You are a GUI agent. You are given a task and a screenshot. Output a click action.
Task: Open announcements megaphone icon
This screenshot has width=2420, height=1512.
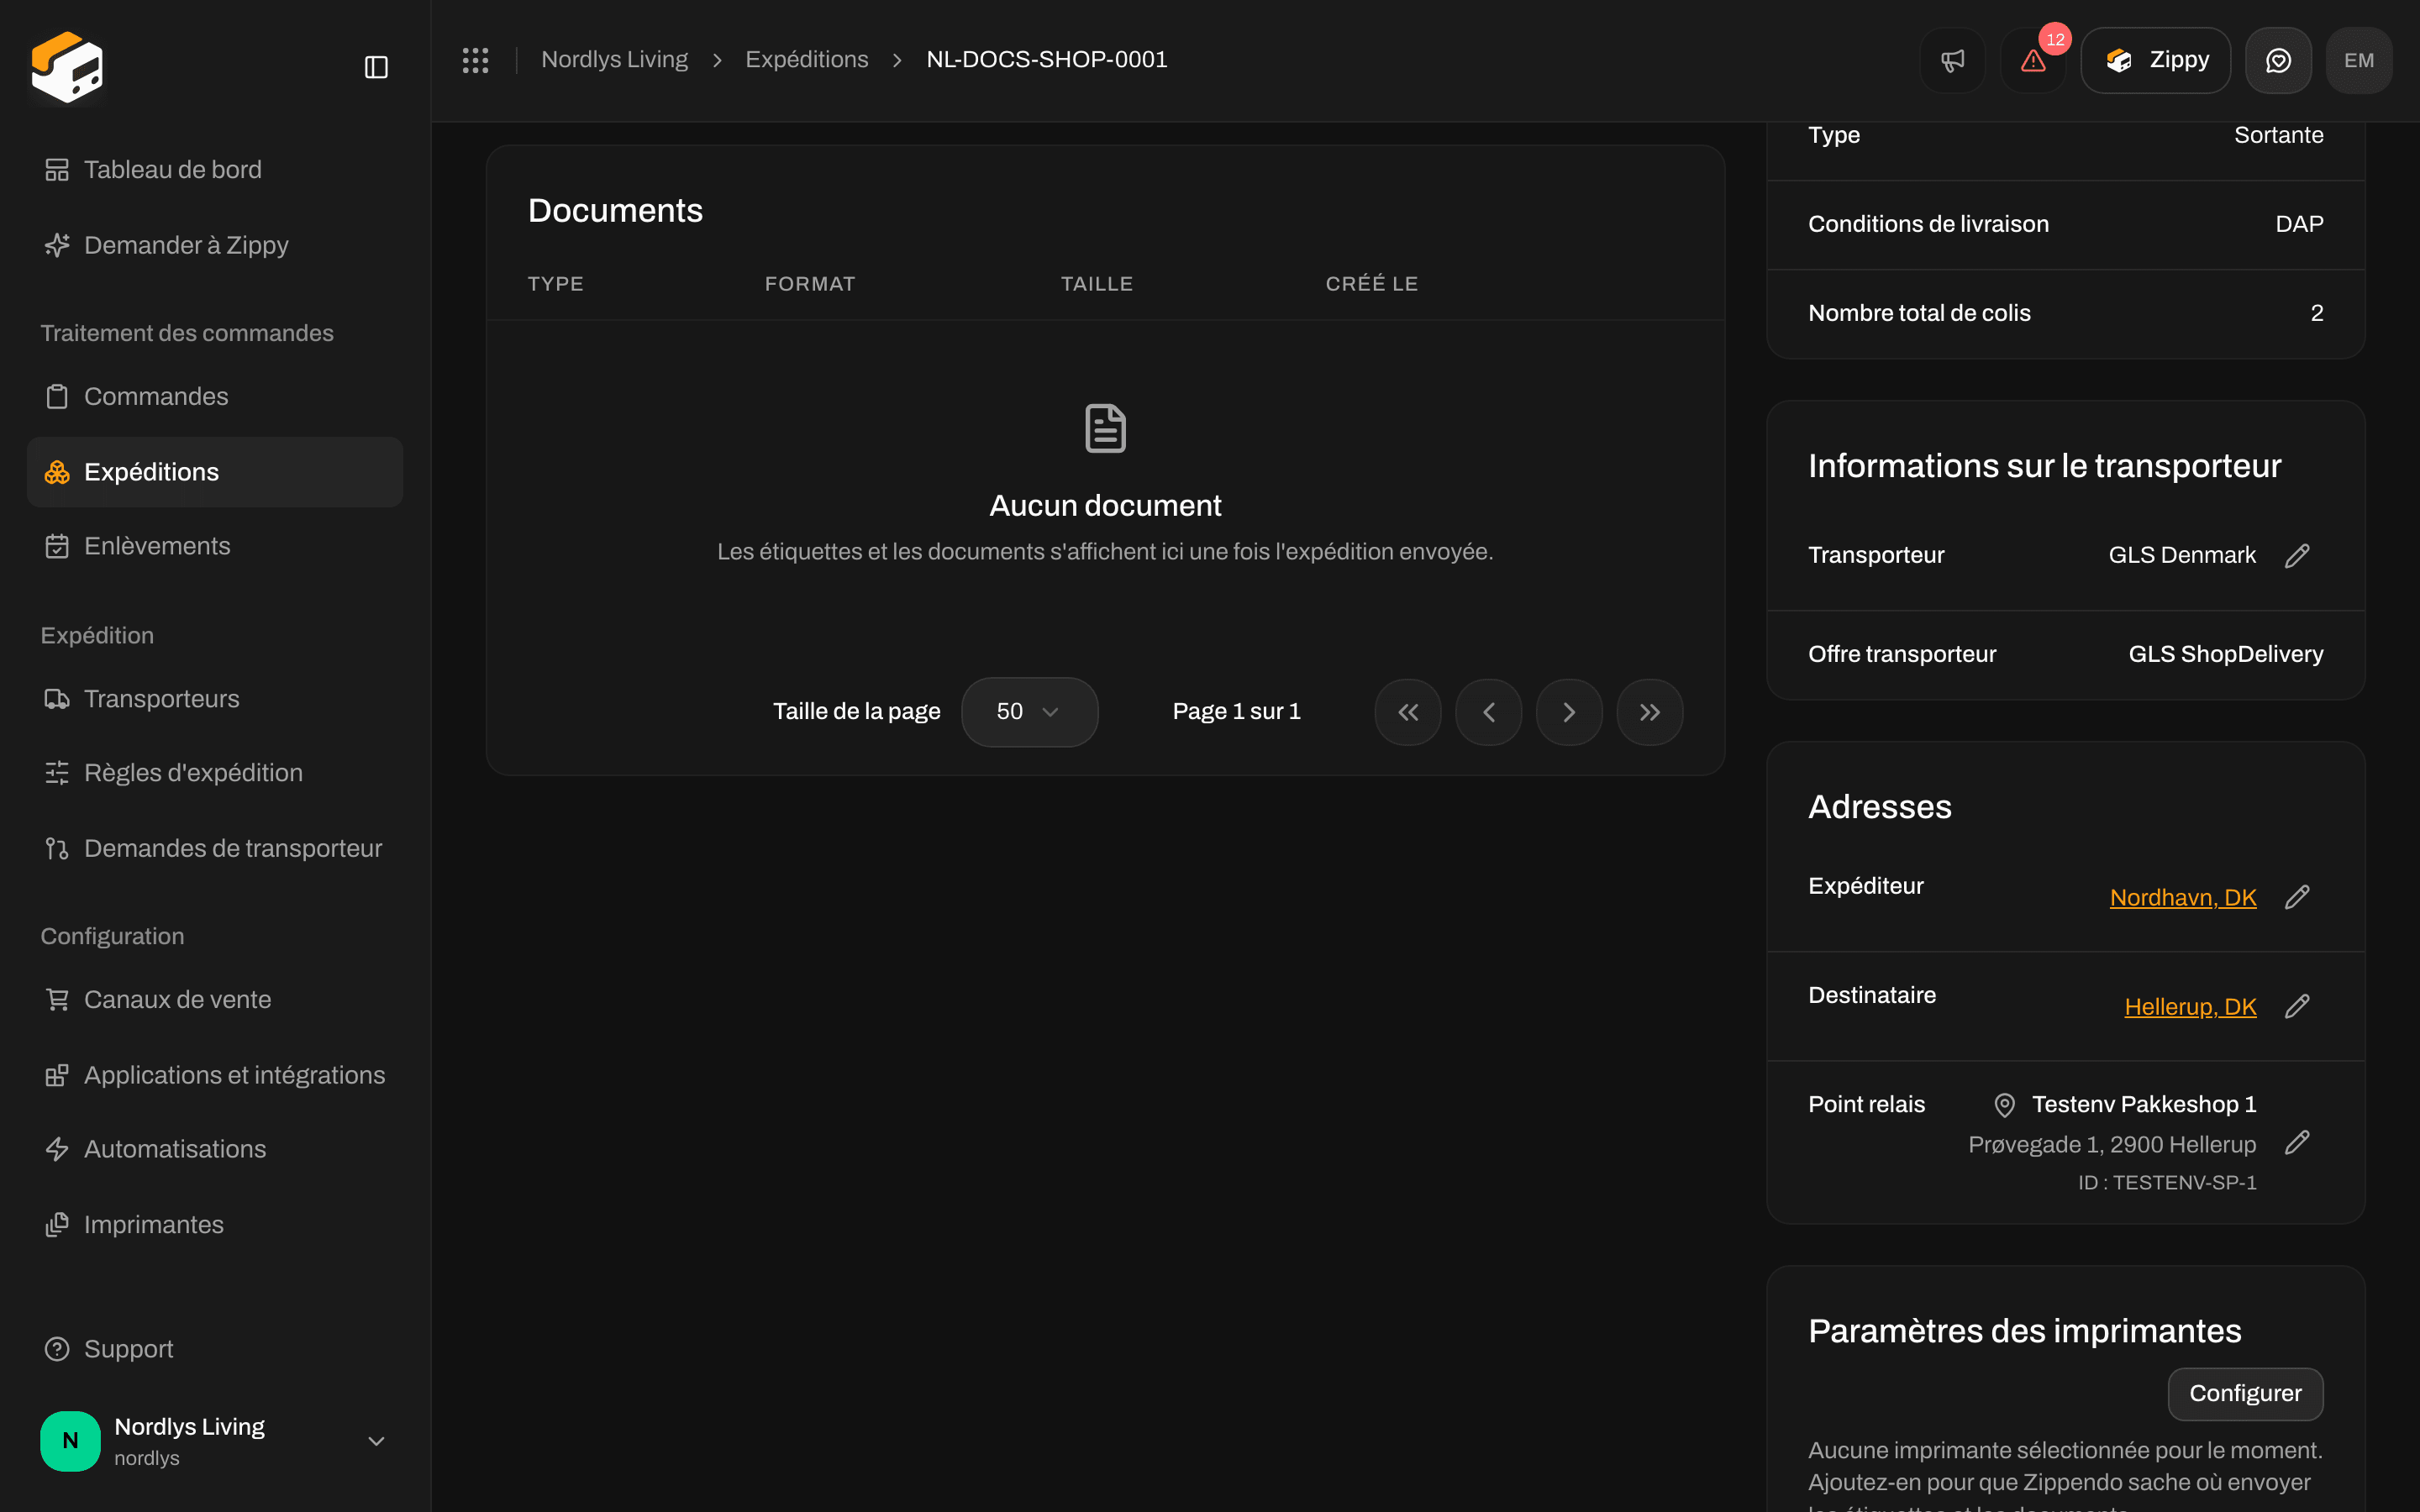click(x=1952, y=60)
